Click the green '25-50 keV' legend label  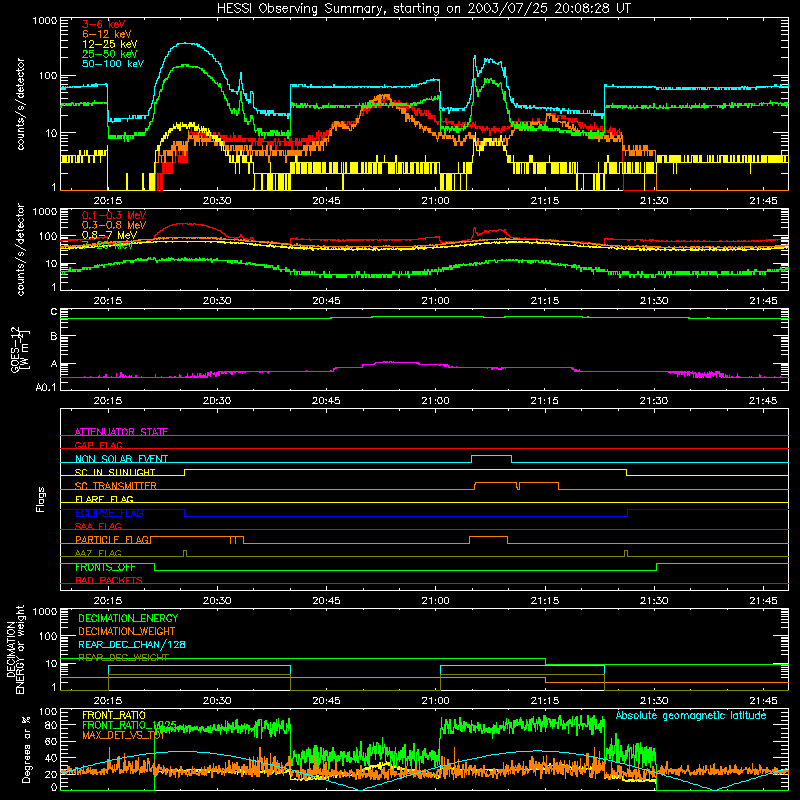coord(110,54)
